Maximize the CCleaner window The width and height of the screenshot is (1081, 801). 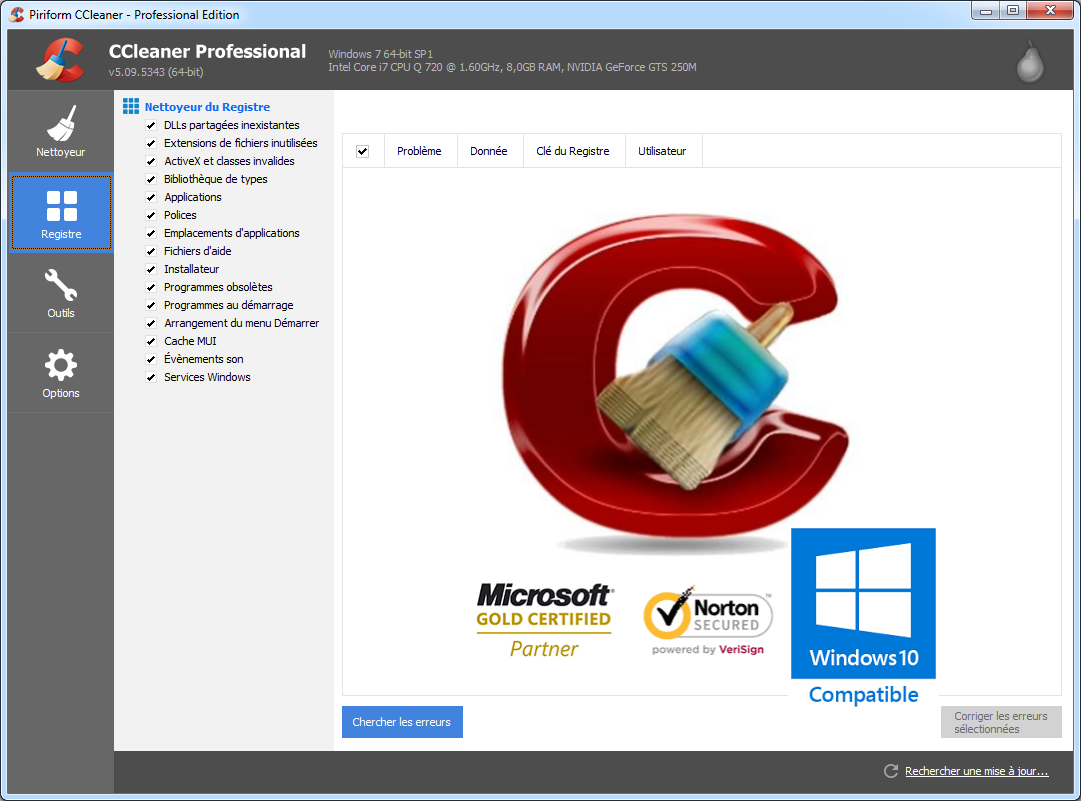[x=1013, y=10]
